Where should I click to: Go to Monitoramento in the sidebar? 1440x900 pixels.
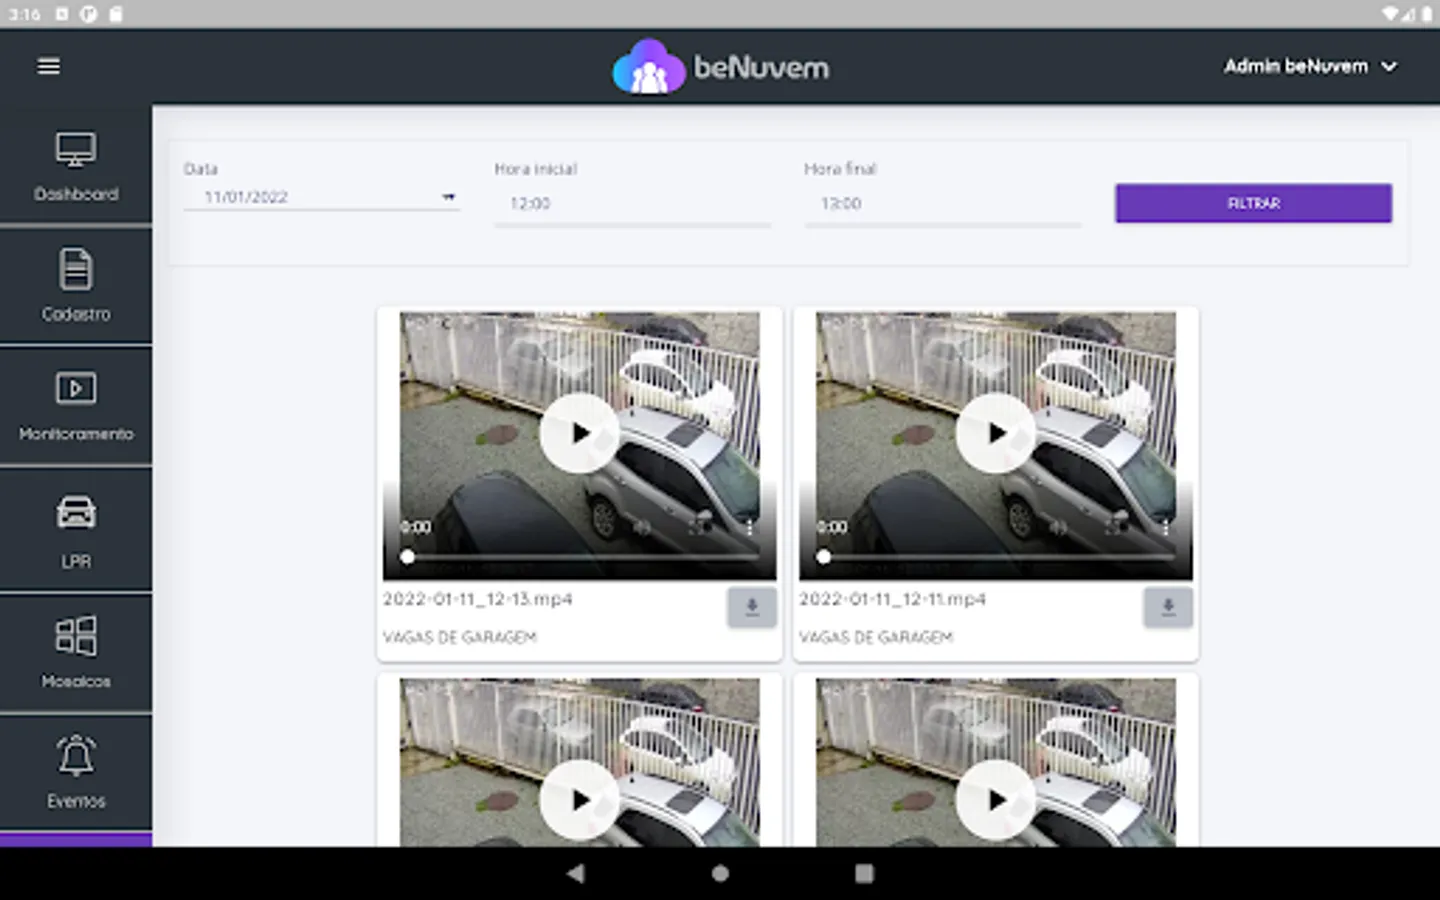point(76,407)
